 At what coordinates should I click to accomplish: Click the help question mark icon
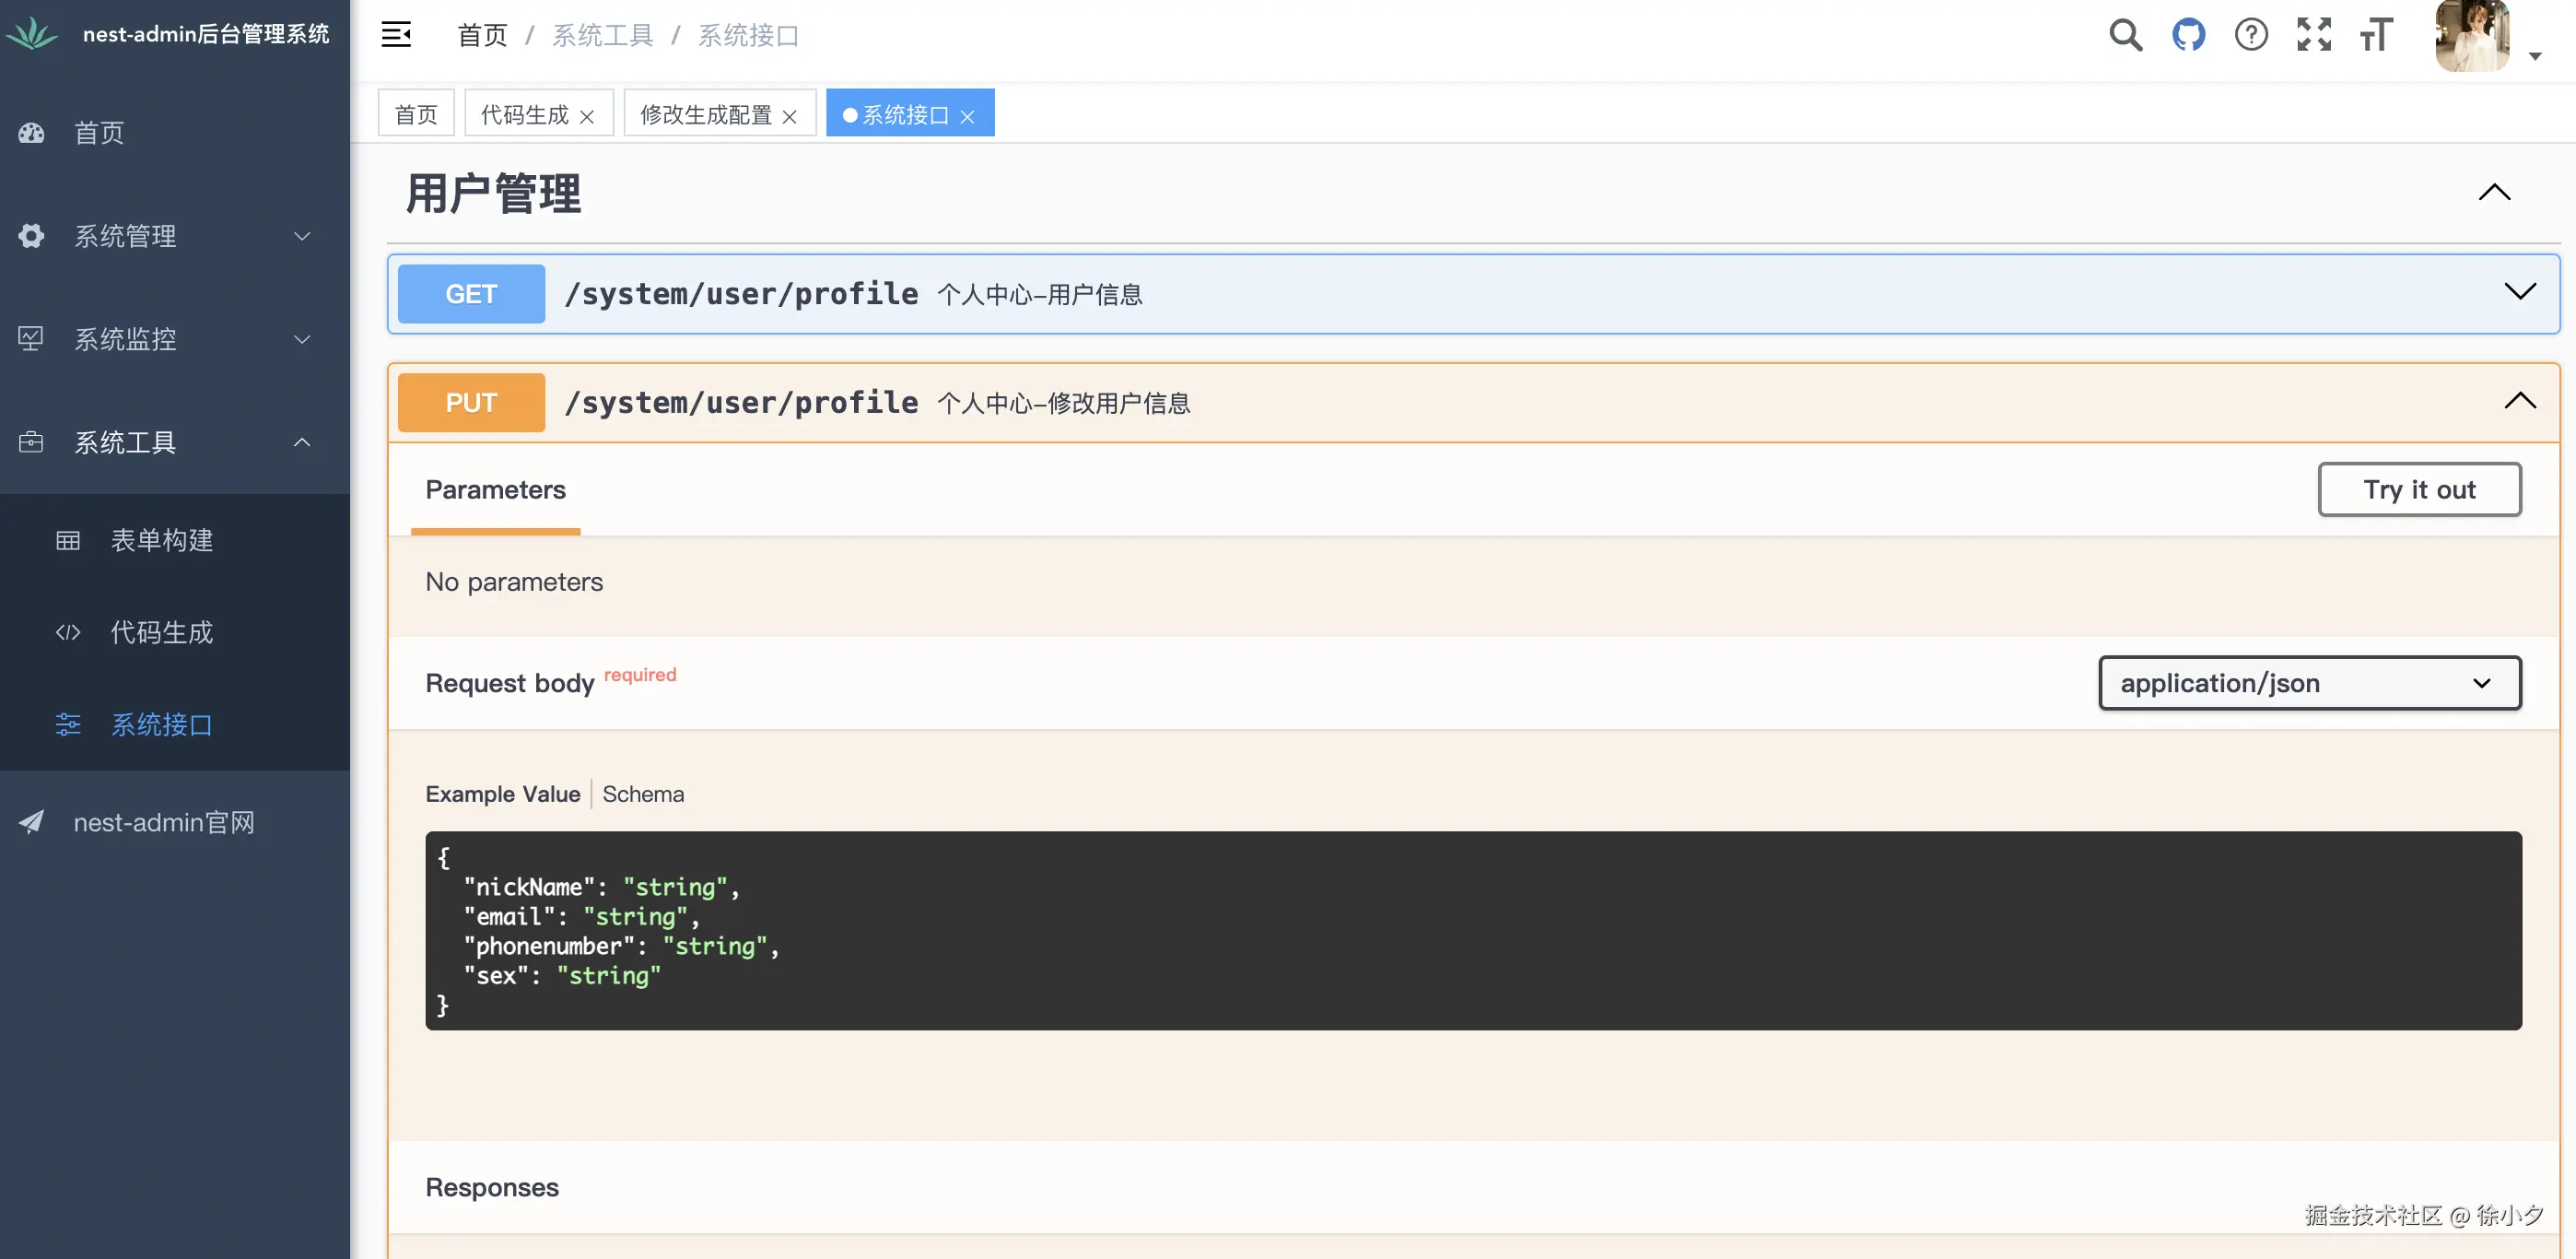tap(2251, 35)
